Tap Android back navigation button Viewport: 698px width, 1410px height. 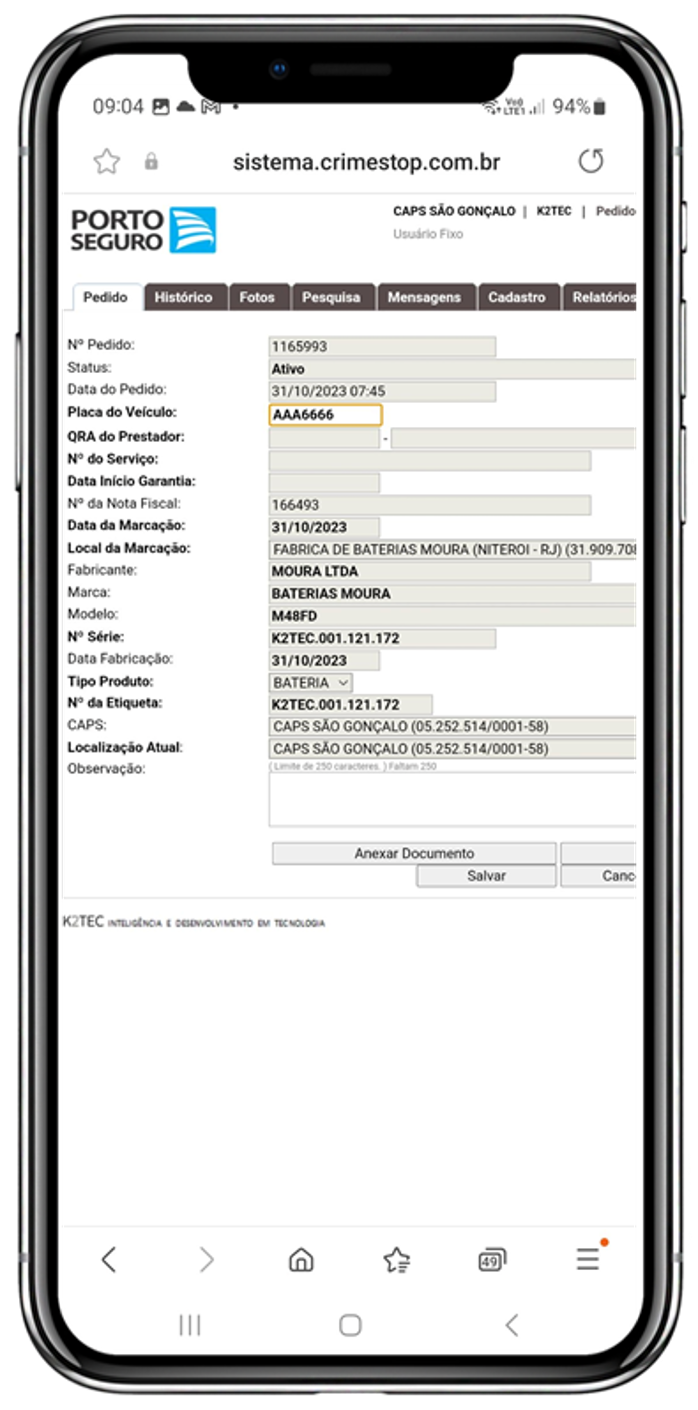pos(511,1325)
